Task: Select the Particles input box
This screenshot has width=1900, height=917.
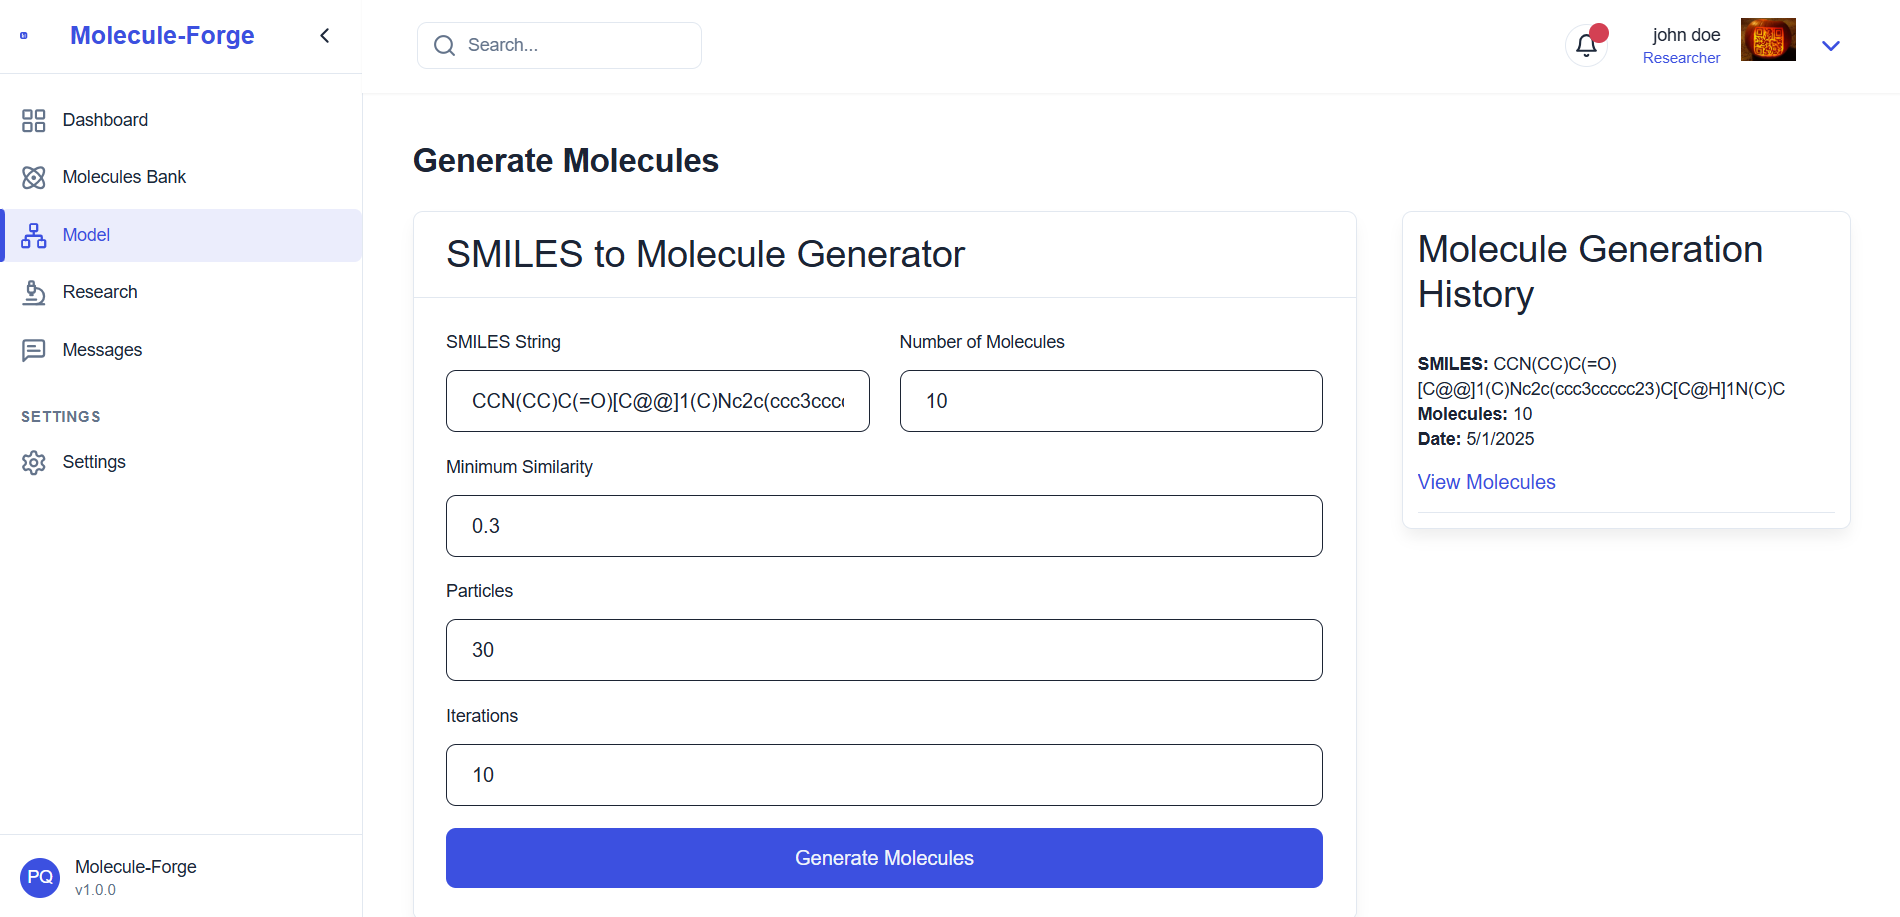Action: tap(884, 650)
